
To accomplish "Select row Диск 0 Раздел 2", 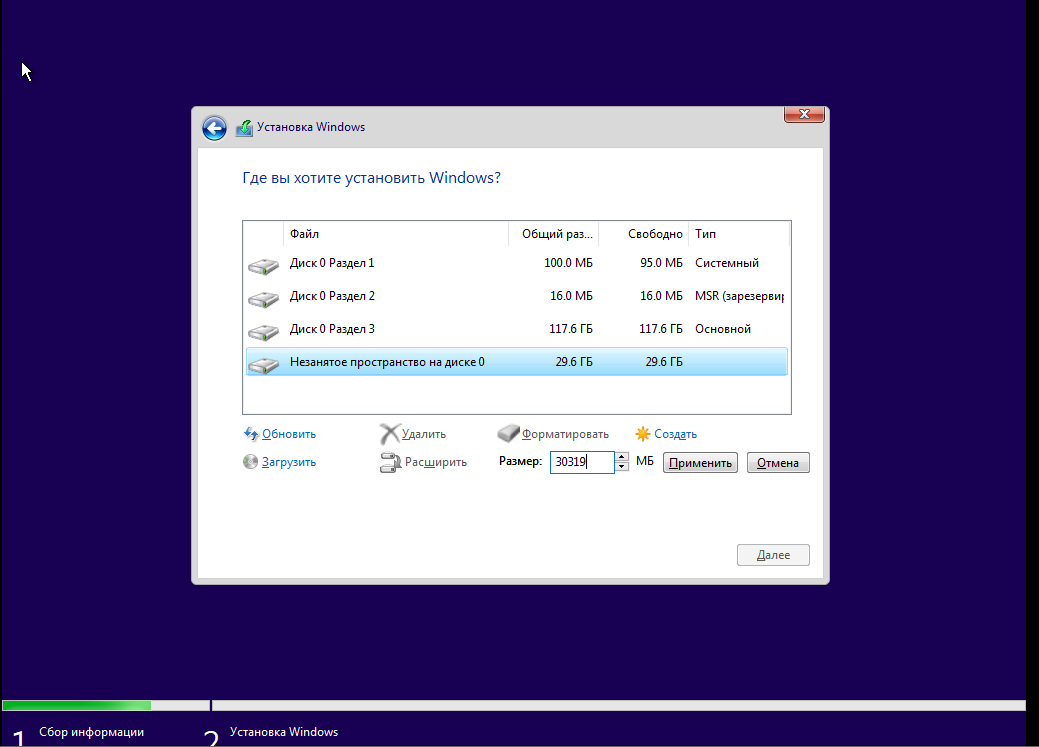I will [x=517, y=296].
